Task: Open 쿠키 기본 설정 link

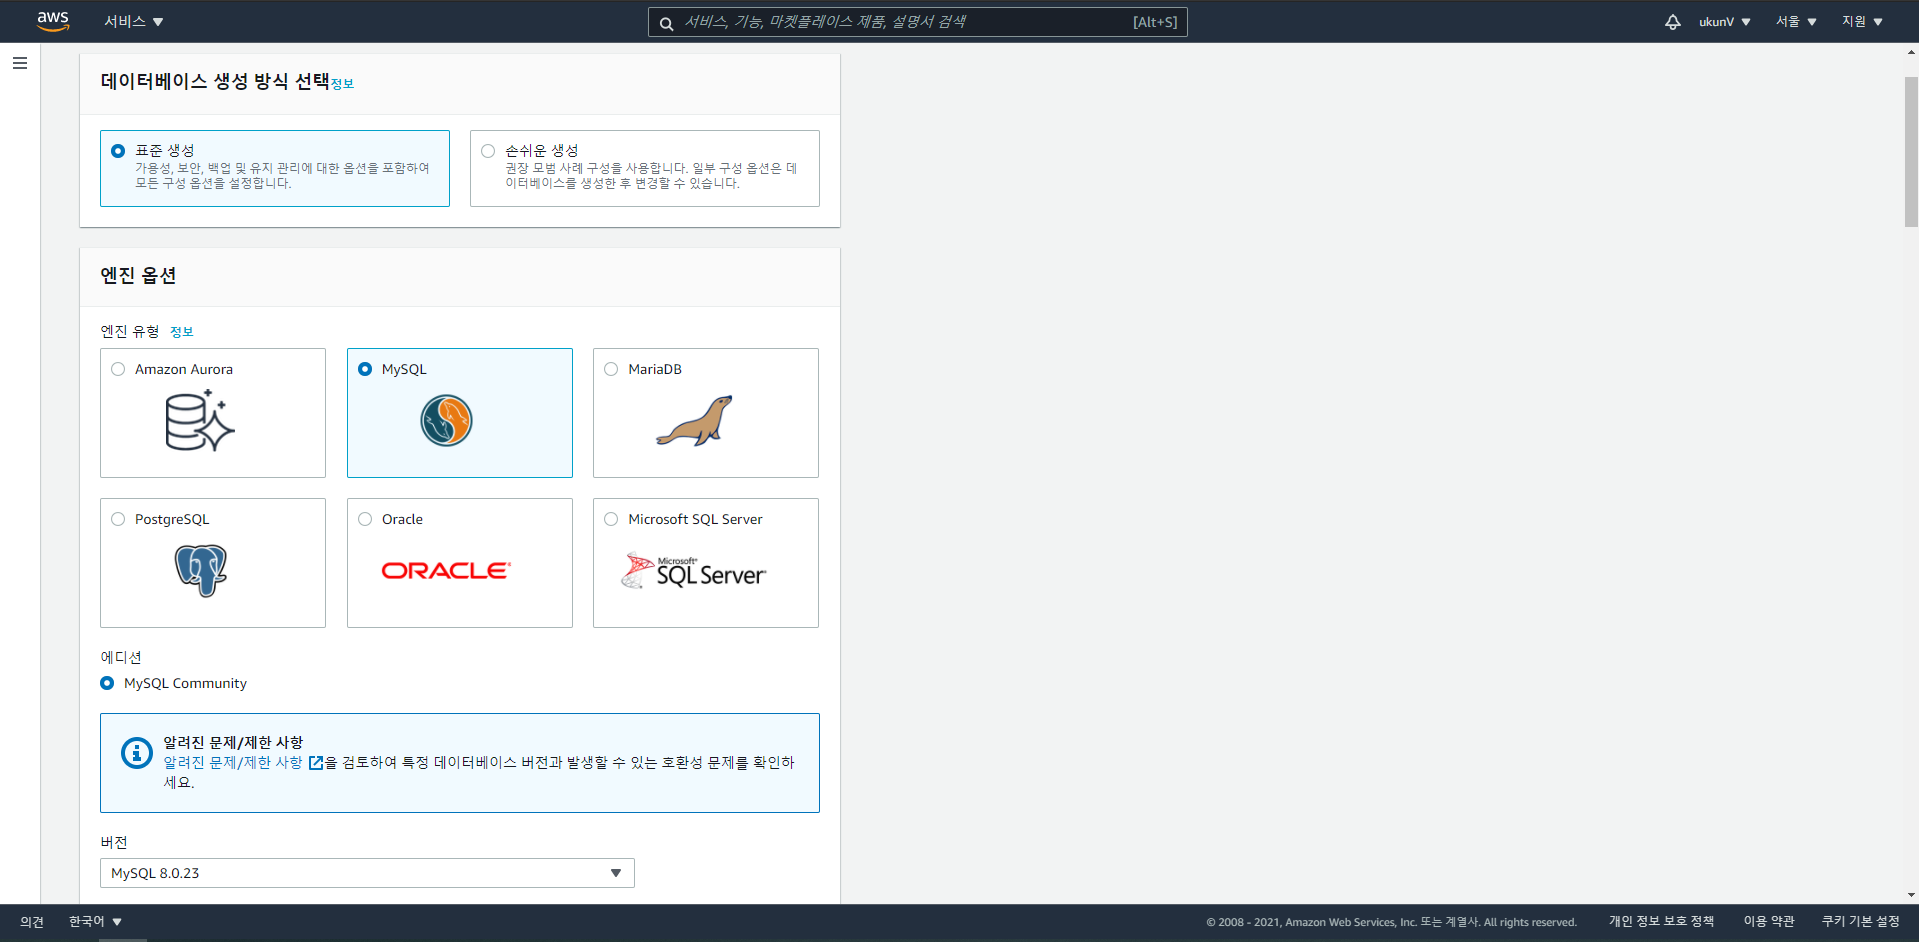Action: click(1860, 921)
